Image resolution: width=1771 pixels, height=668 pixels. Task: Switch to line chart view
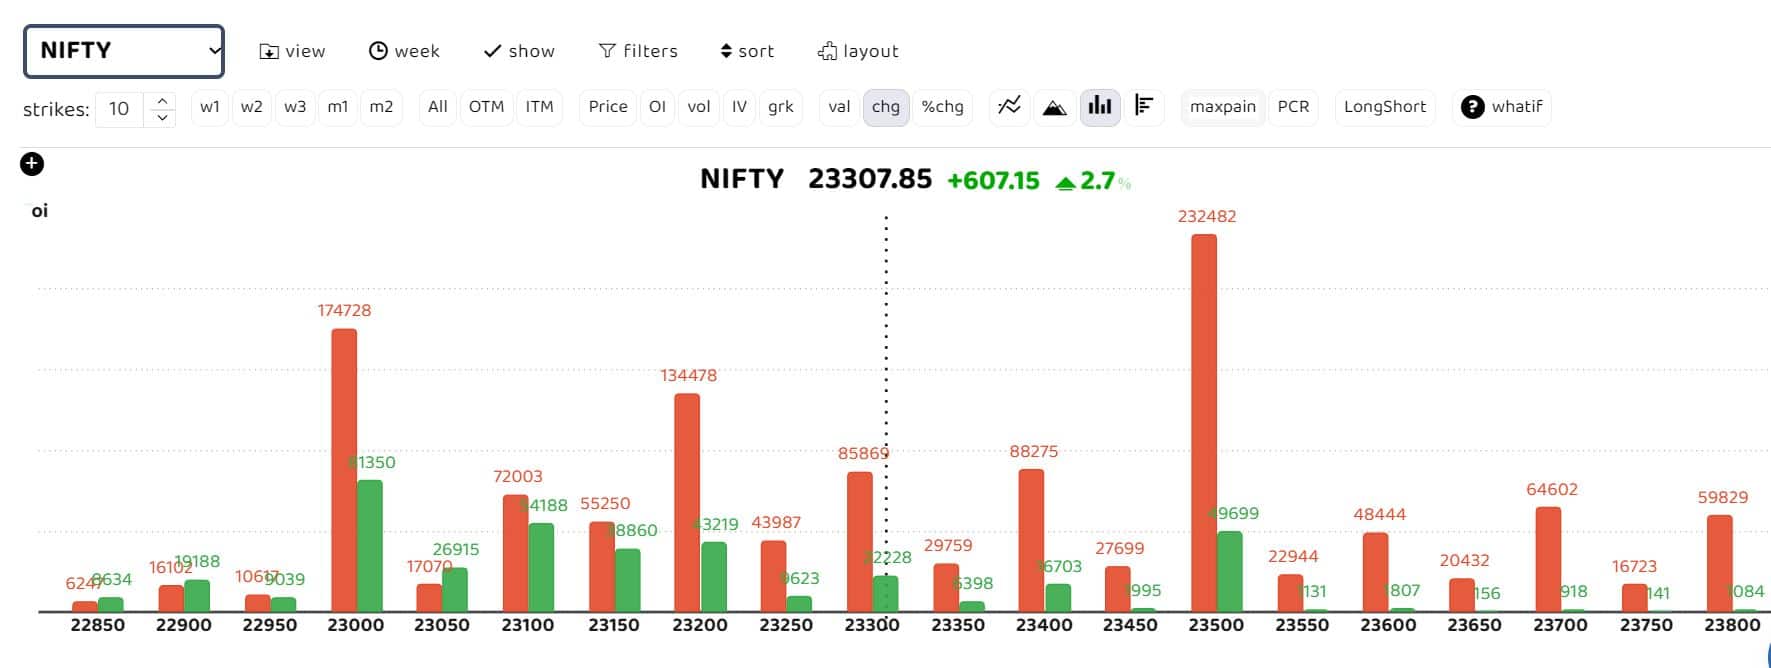coord(1010,106)
